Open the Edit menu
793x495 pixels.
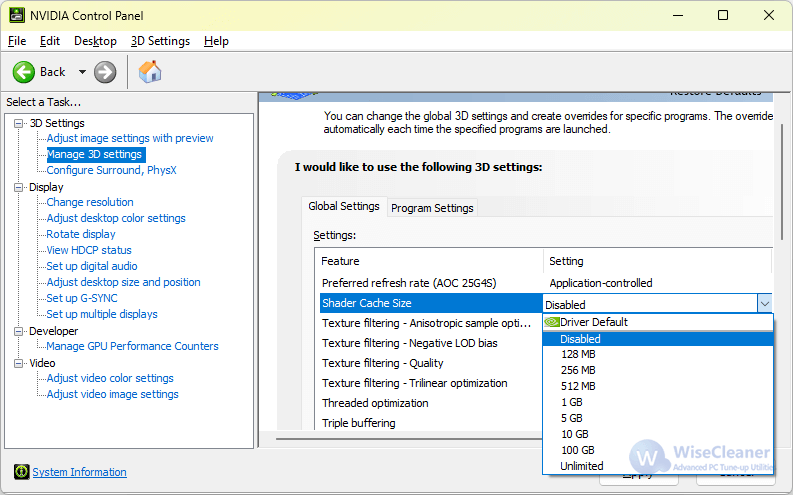click(50, 41)
